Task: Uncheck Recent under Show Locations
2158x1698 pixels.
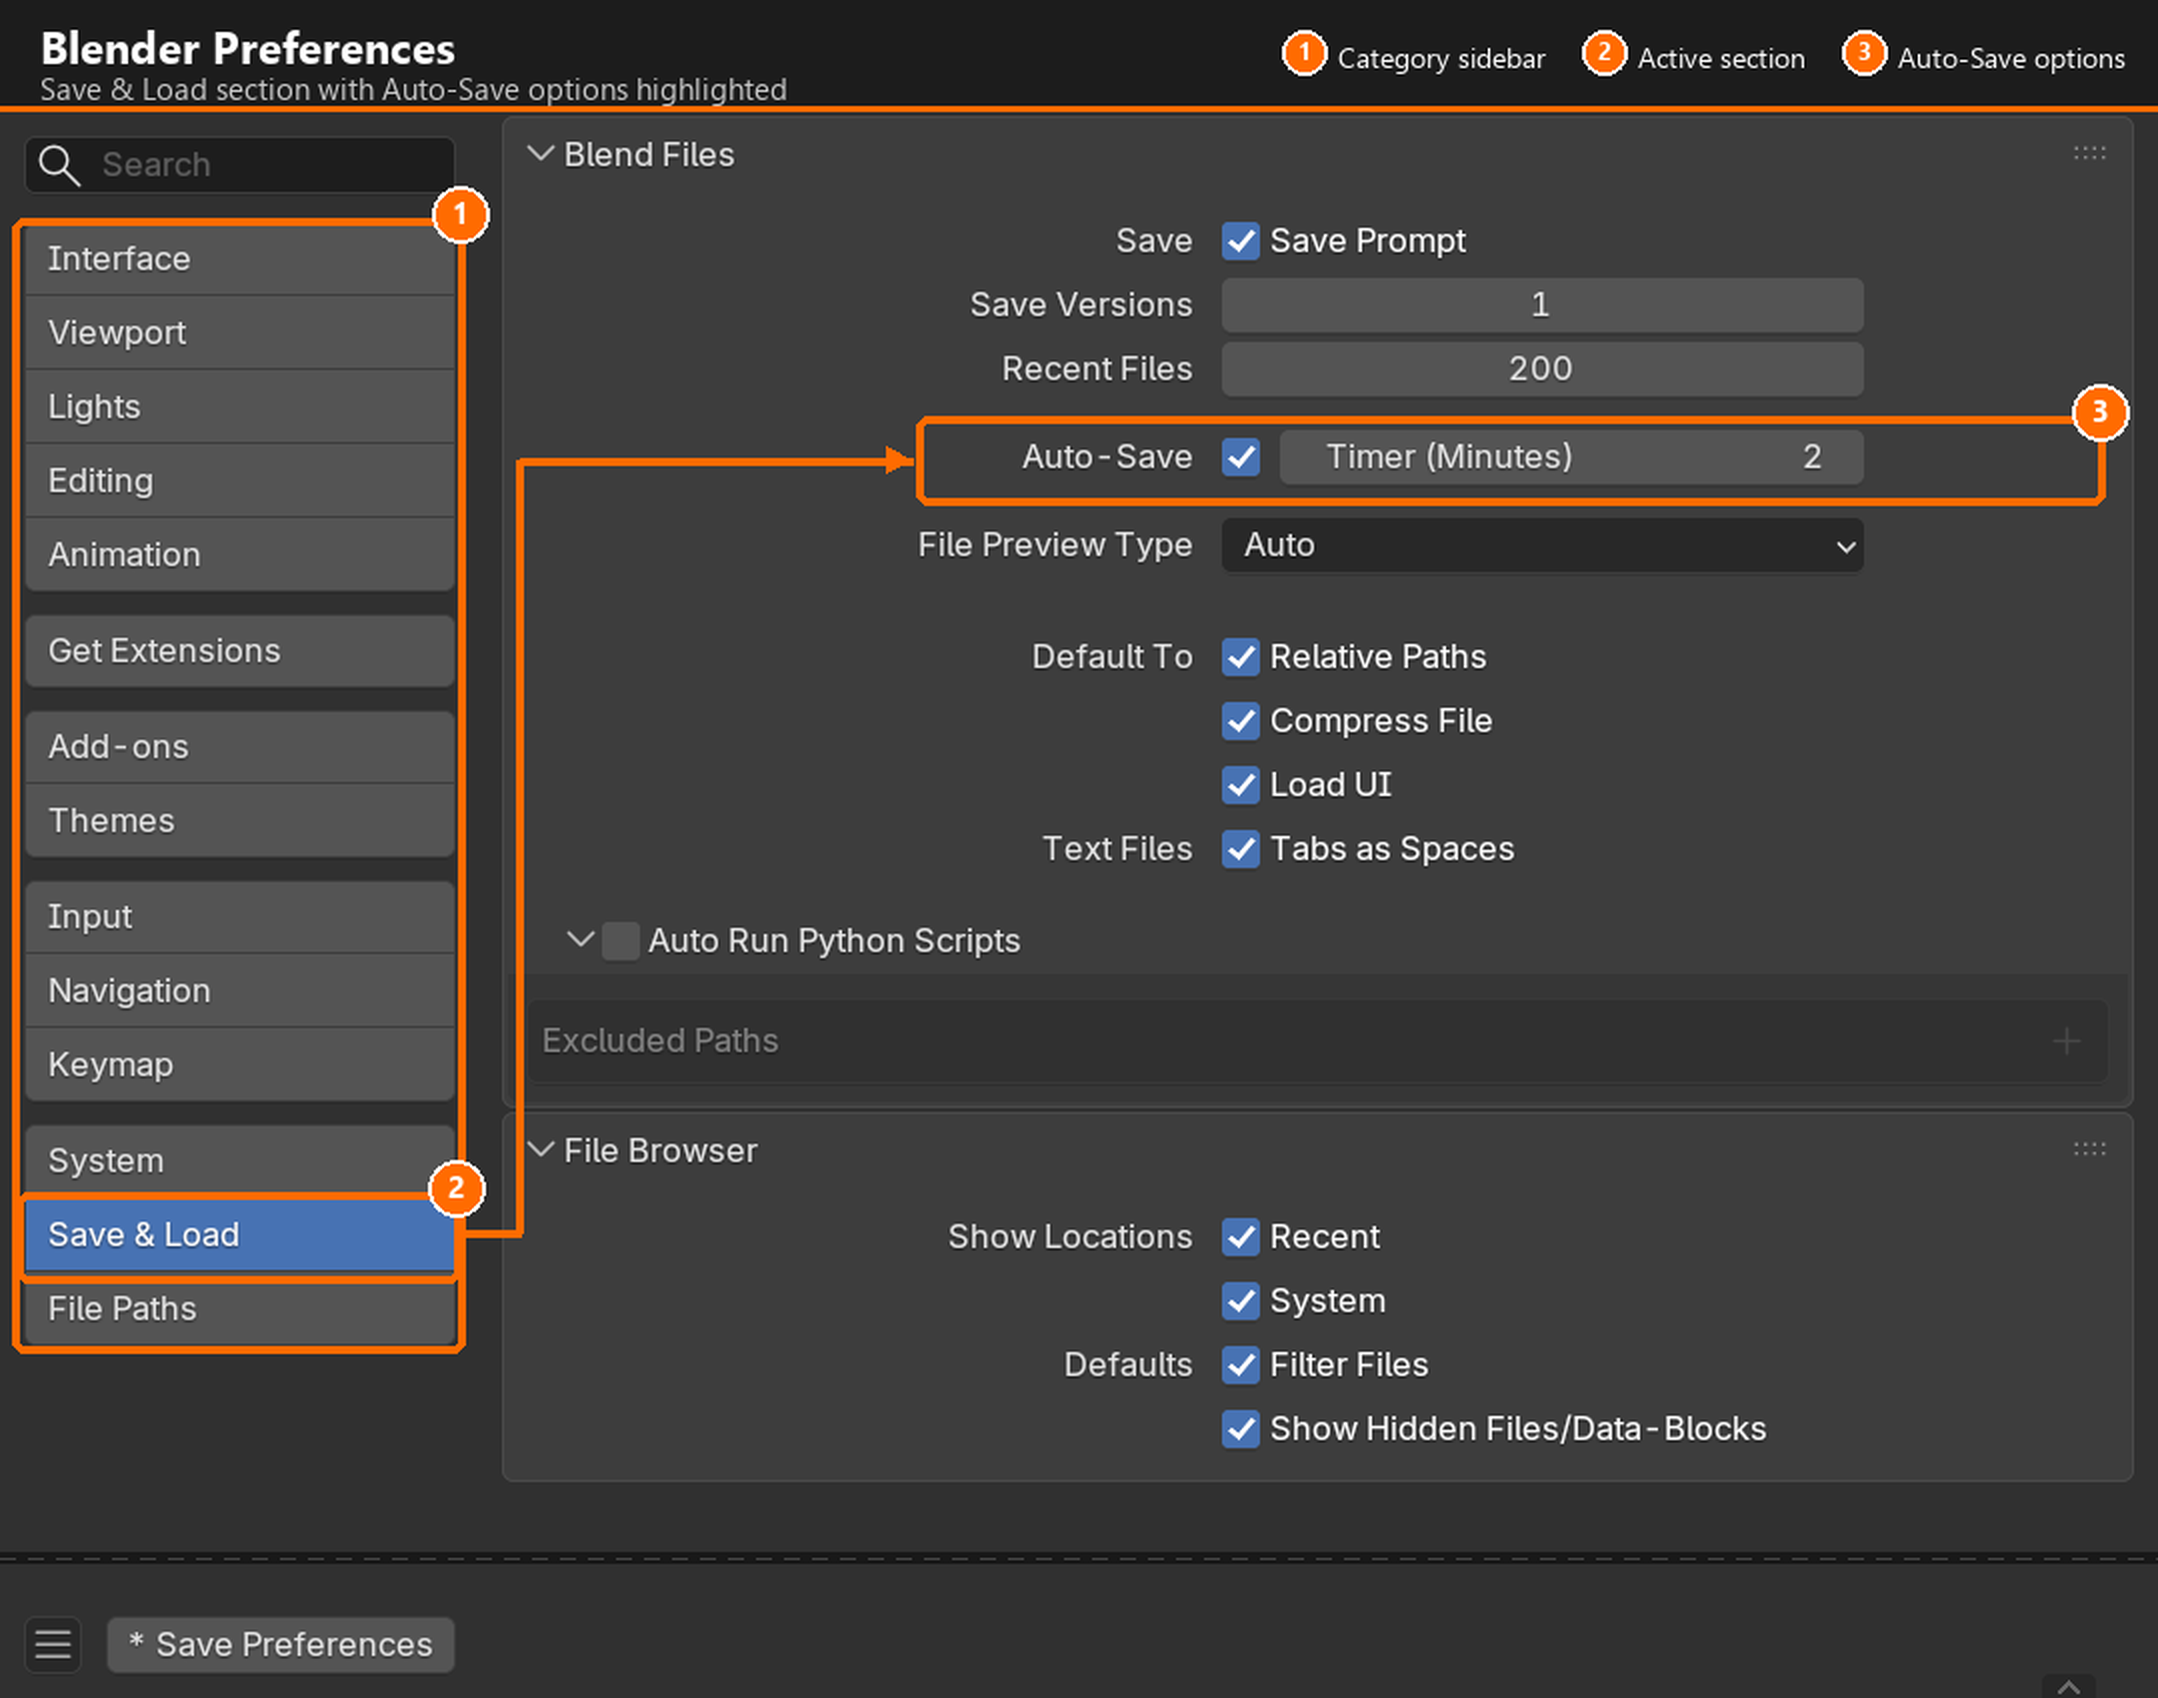Action: coord(1240,1237)
